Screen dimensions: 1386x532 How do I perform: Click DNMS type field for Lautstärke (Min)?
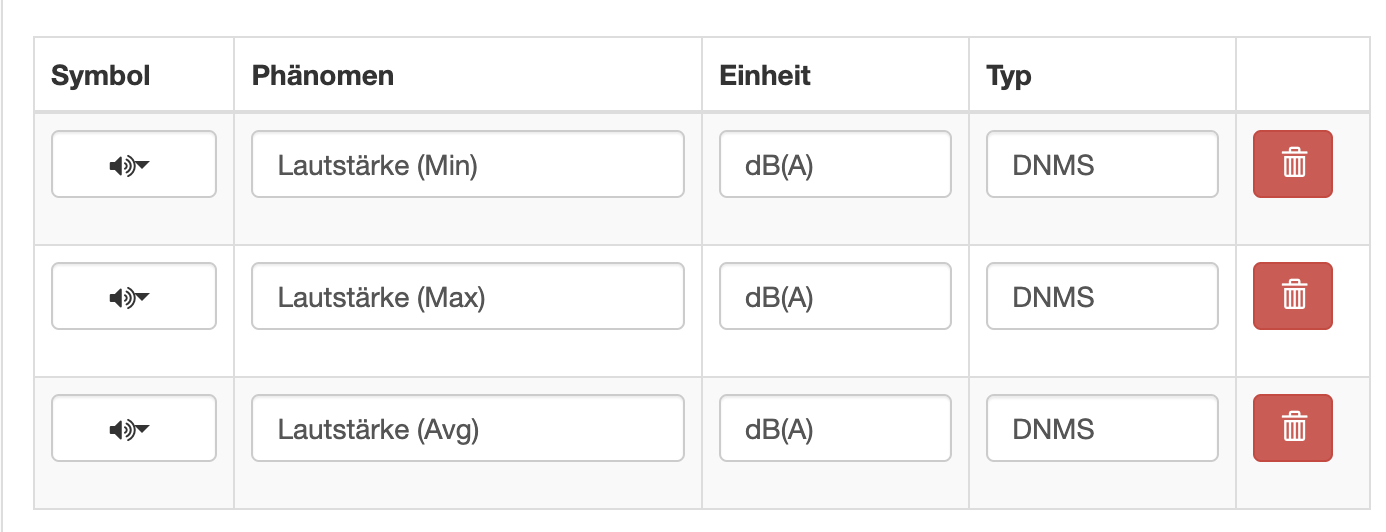(x=1101, y=164)
